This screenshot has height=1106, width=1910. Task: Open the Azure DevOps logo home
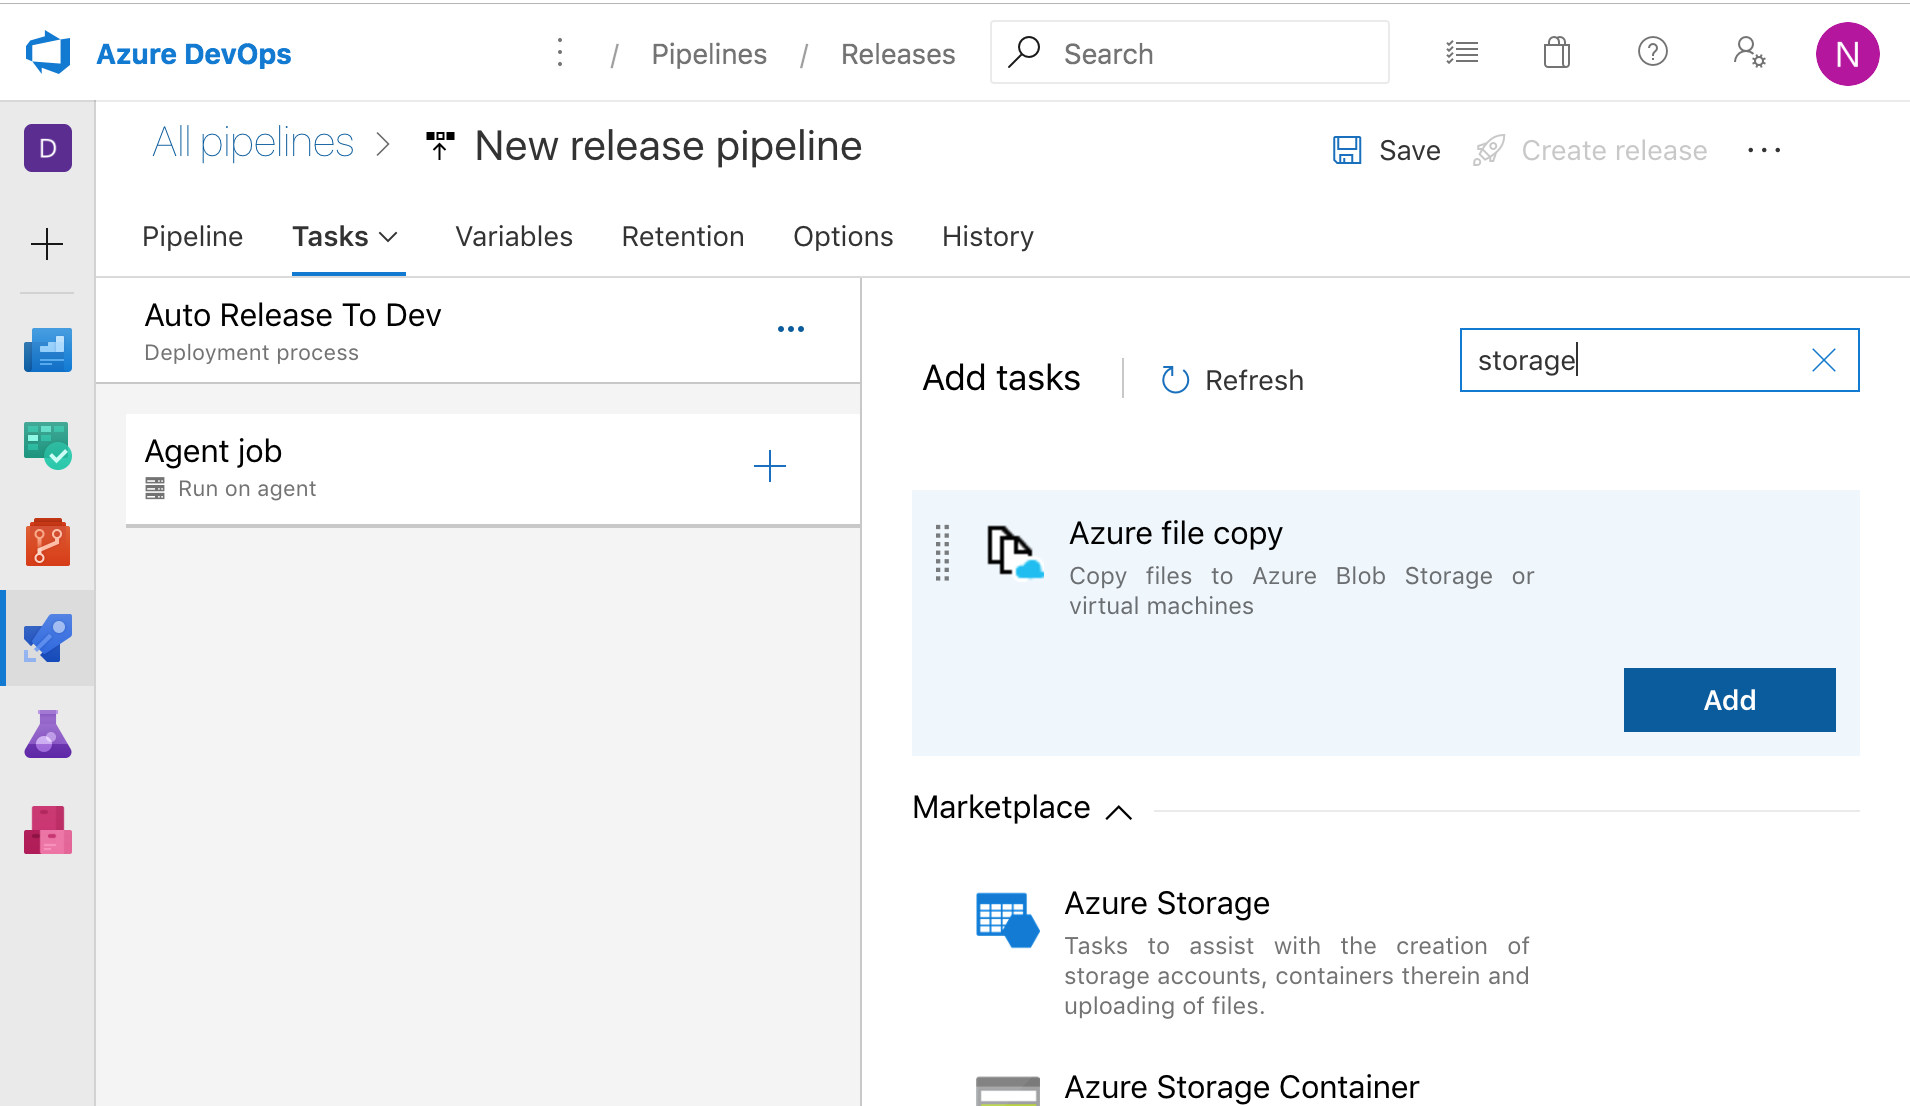48,53
